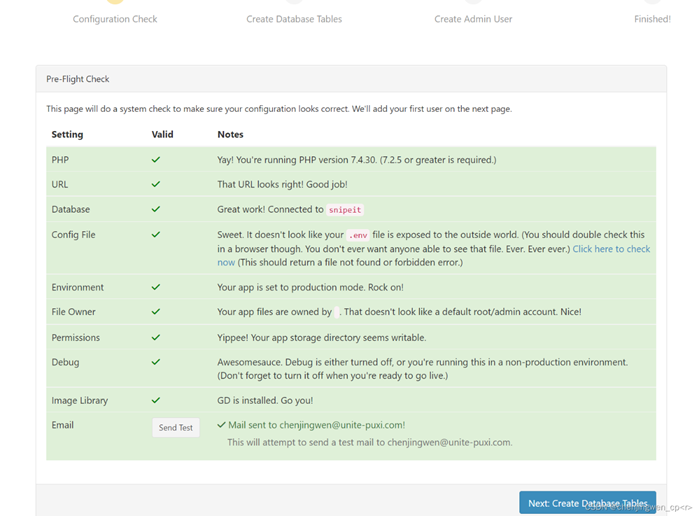Click the .env file name tag

click(x=358, y=235)
